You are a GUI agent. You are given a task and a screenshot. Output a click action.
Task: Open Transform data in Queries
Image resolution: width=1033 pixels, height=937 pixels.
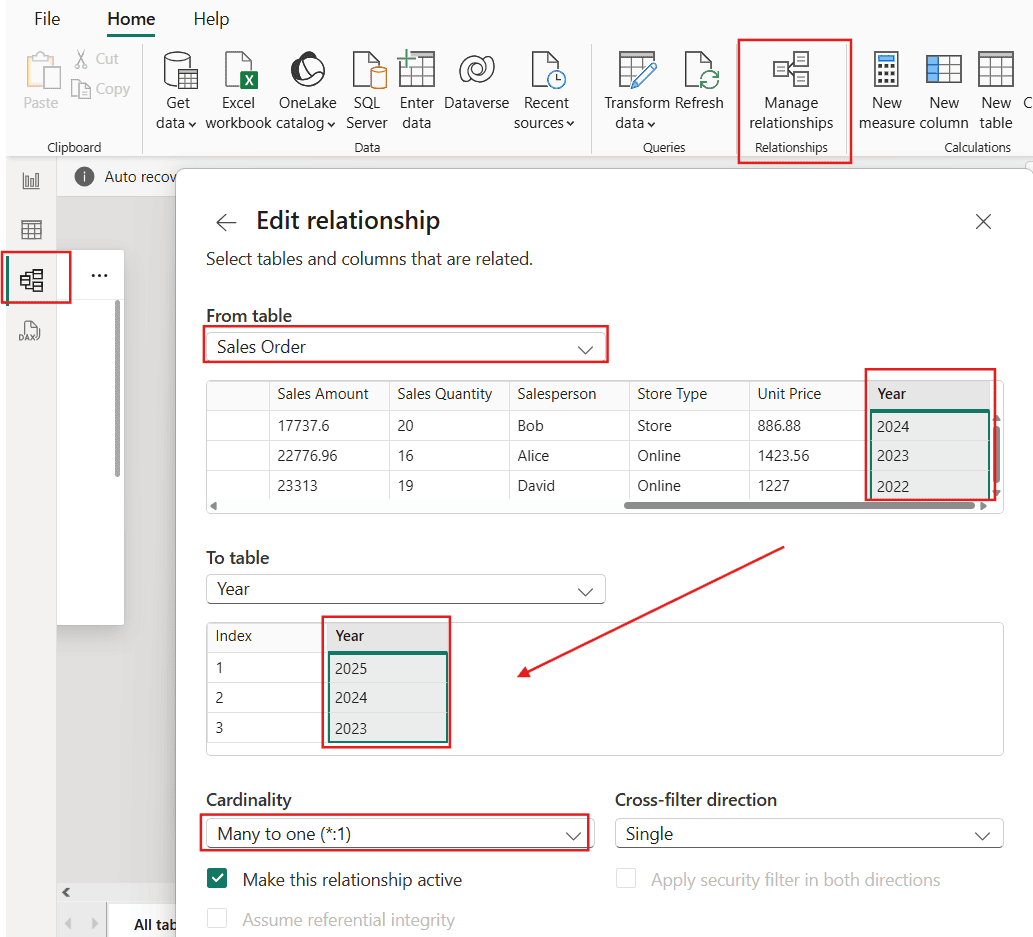click(x=636, y=90)
